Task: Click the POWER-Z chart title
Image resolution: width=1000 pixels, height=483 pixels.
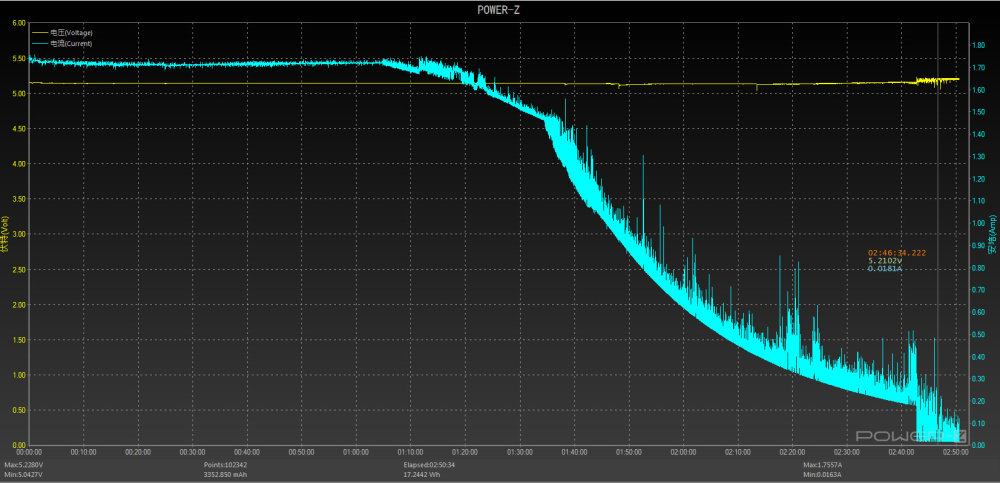Action: pyautogui.click(x=499, y=9)
